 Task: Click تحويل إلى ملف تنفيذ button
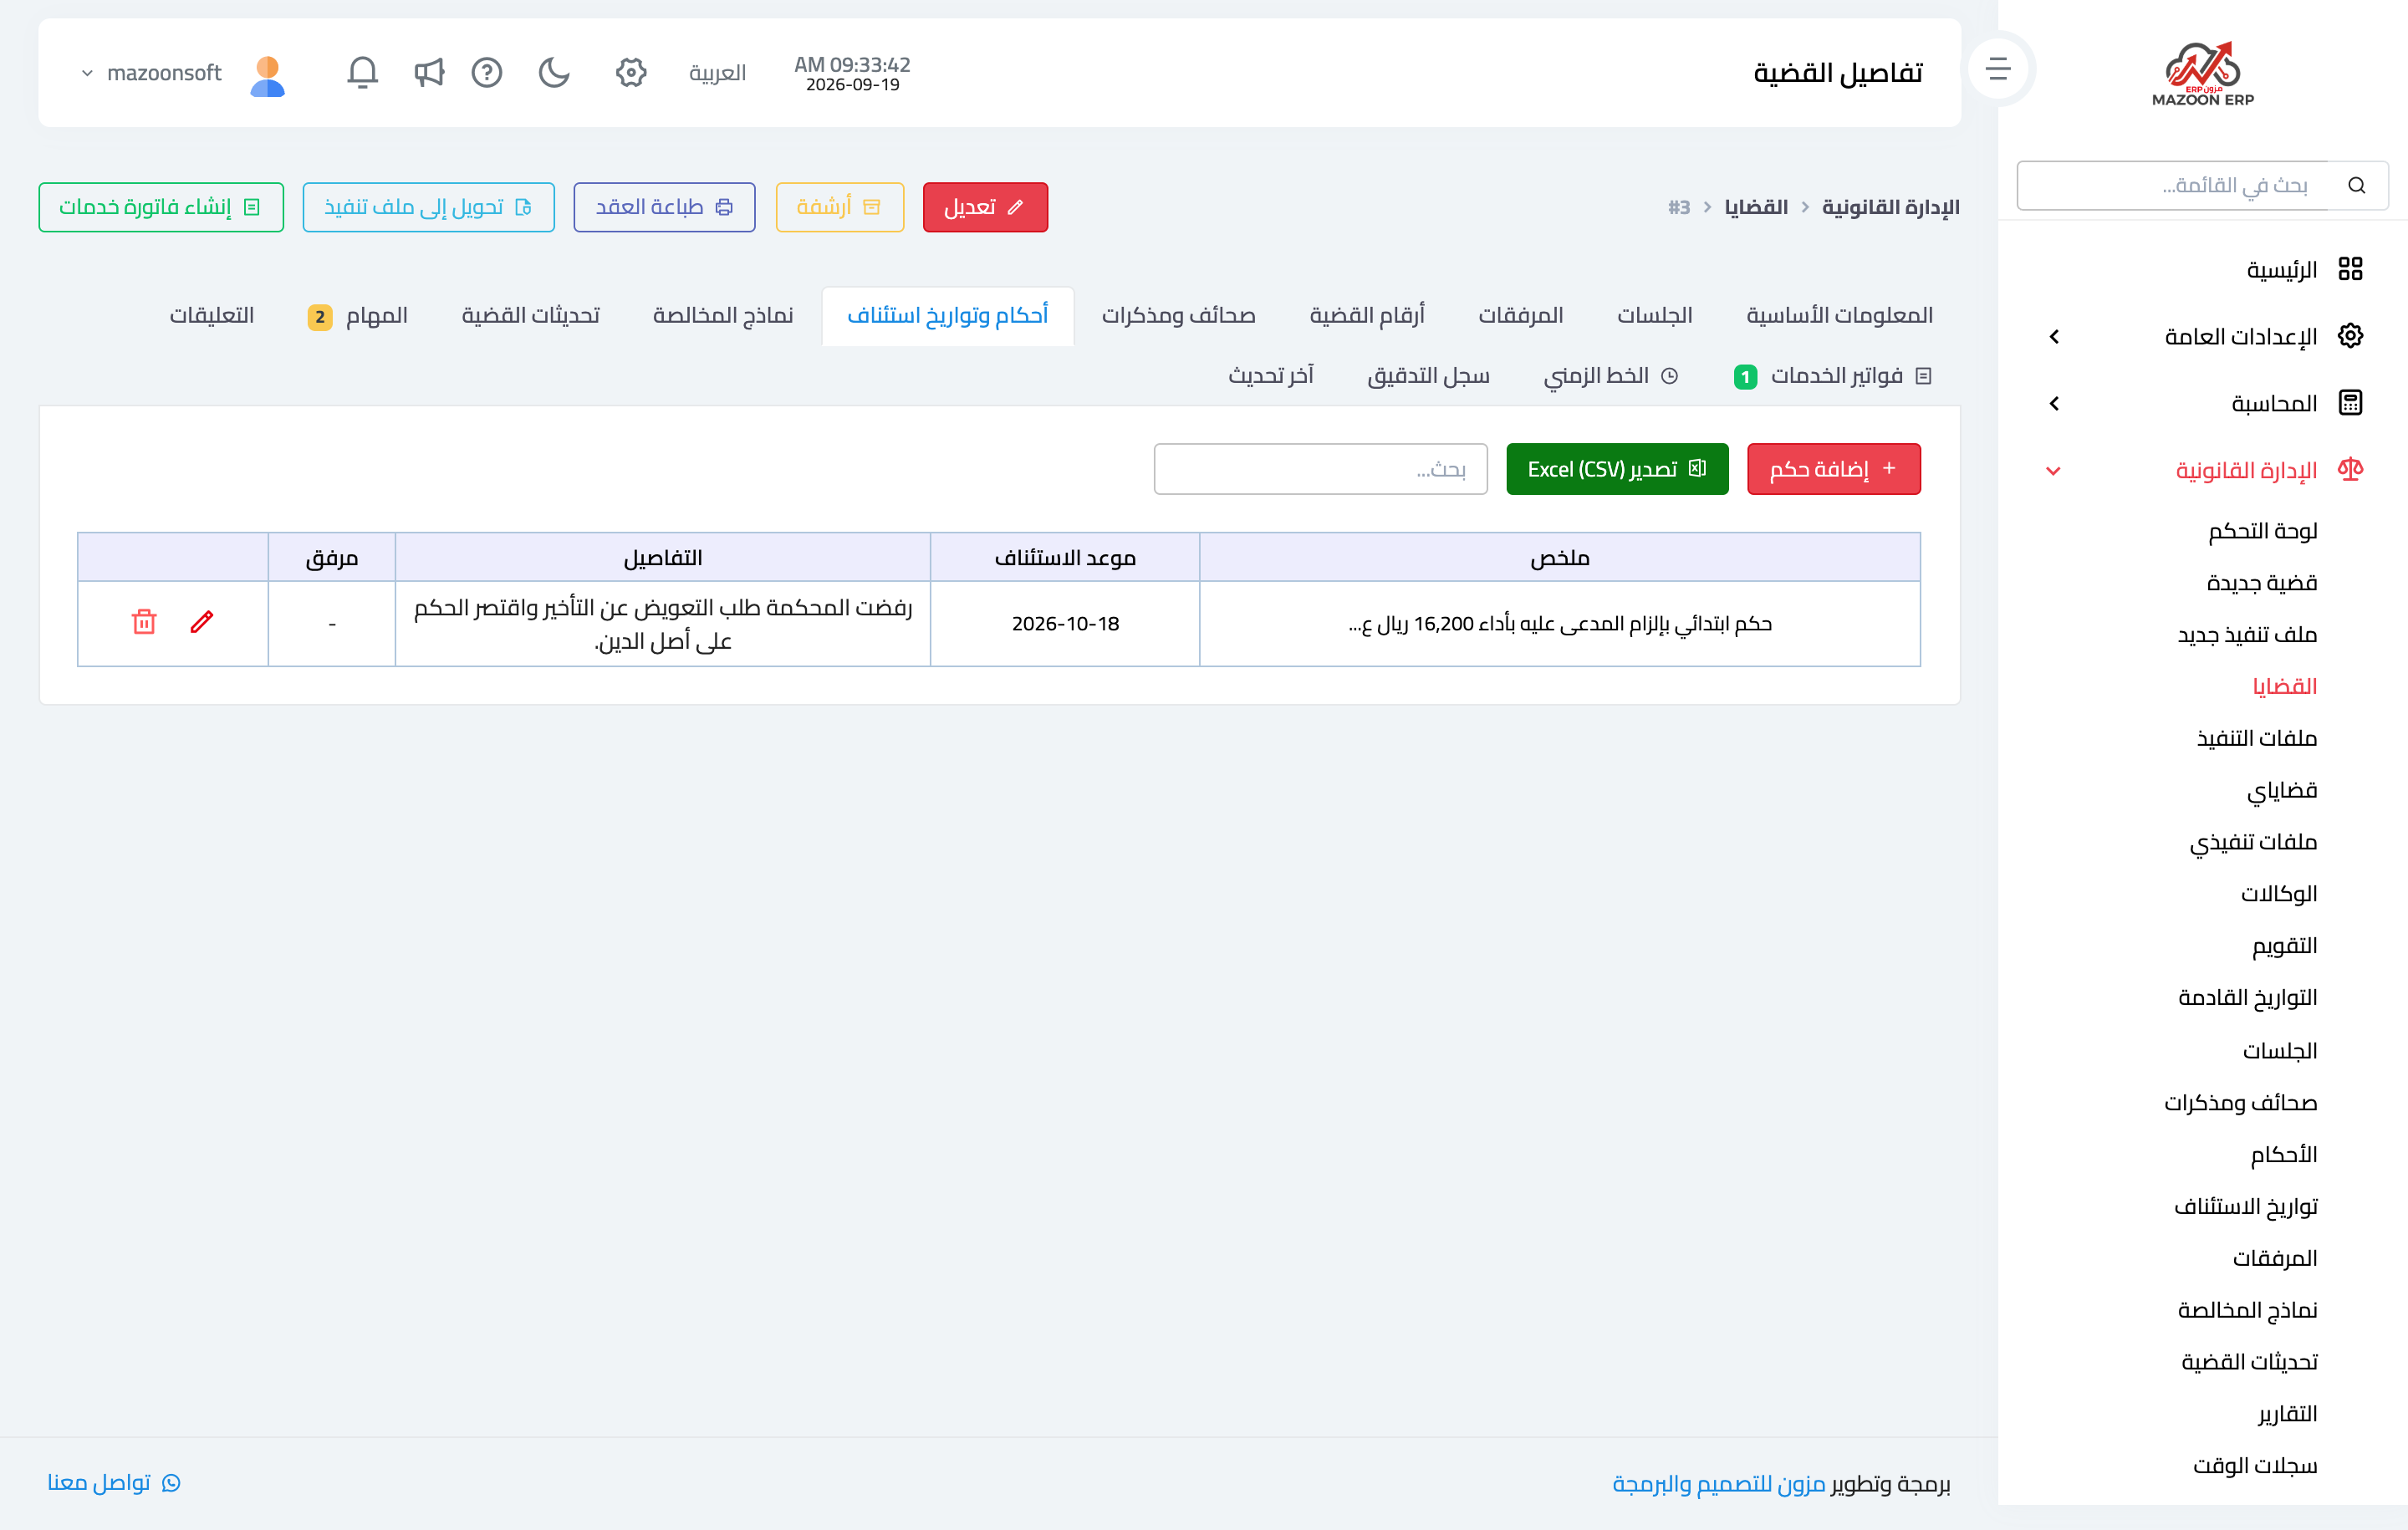tap(428, 207)
